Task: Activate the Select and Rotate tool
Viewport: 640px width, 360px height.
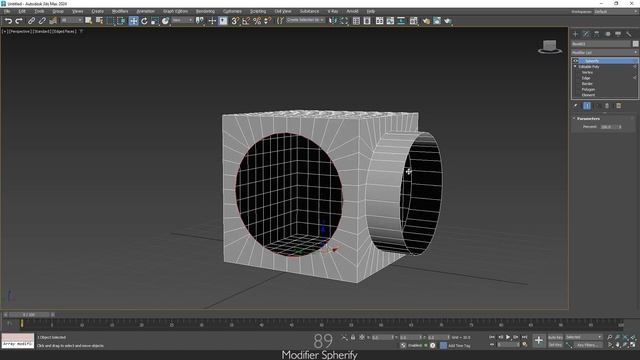Action: pyautogui.click(x=144, y=21)
